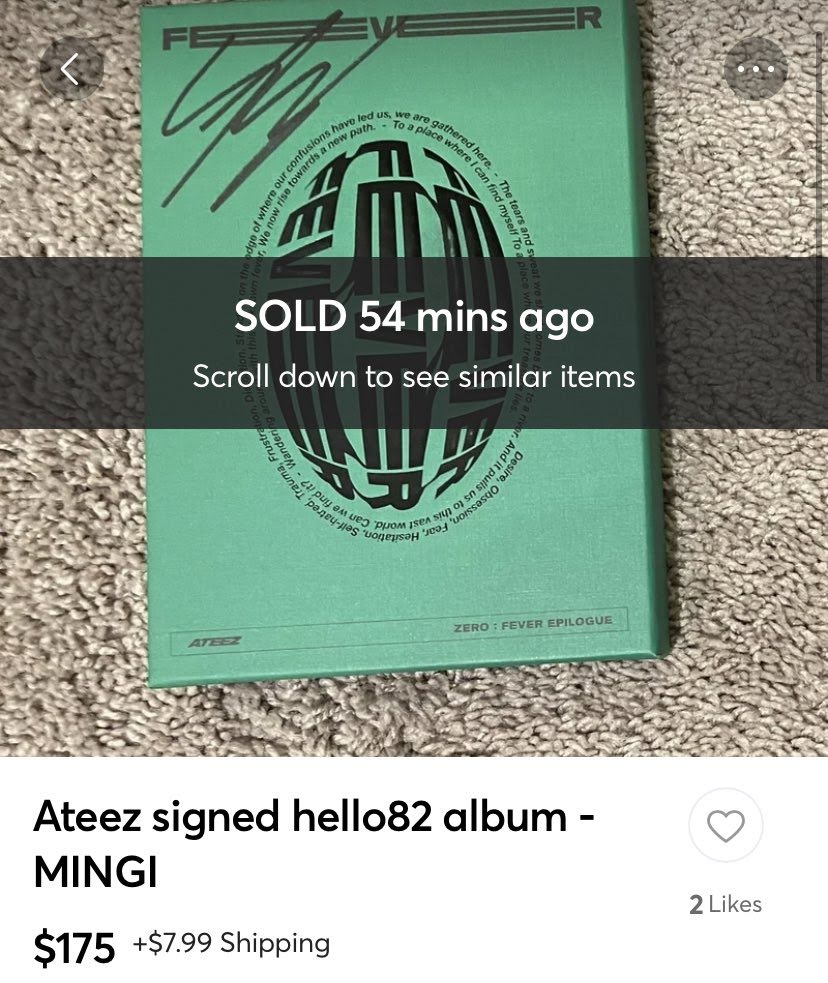Image resolution: width=828 pixels, height=983 pixels.
Task: Click the $175 price
Action: pos(74,946)
